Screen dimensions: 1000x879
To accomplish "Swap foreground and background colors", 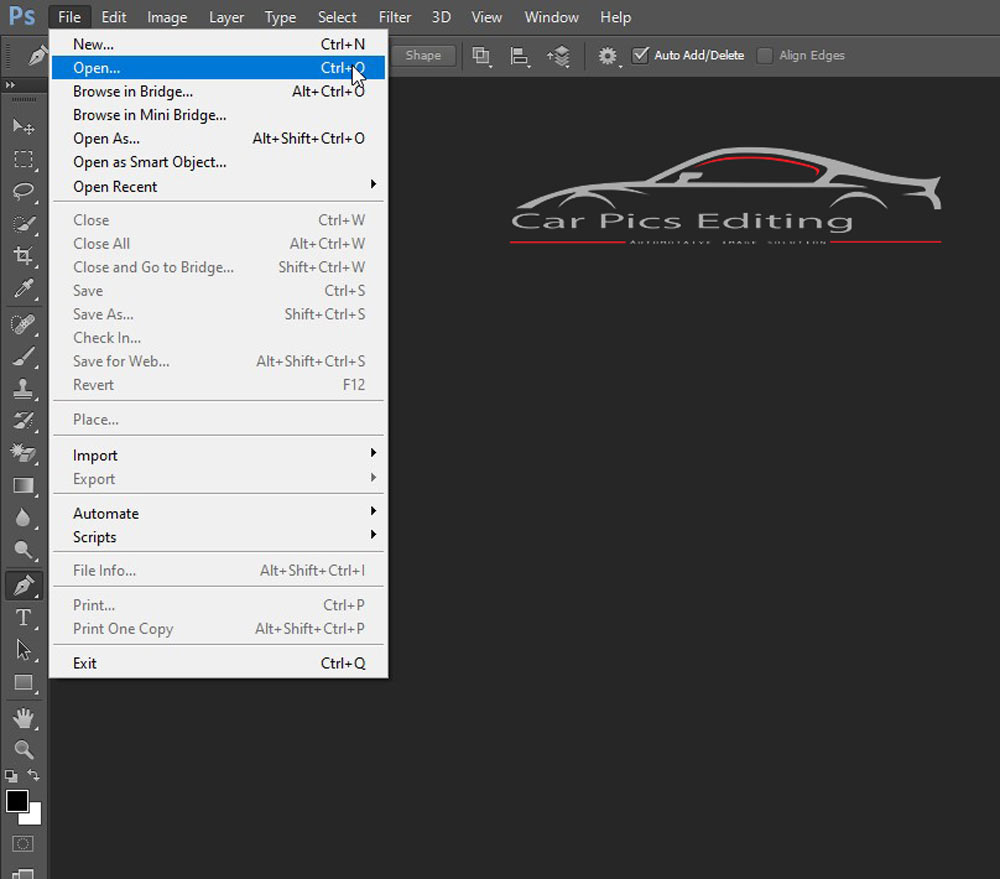I will pyautogui.click(x=33, y=775).
